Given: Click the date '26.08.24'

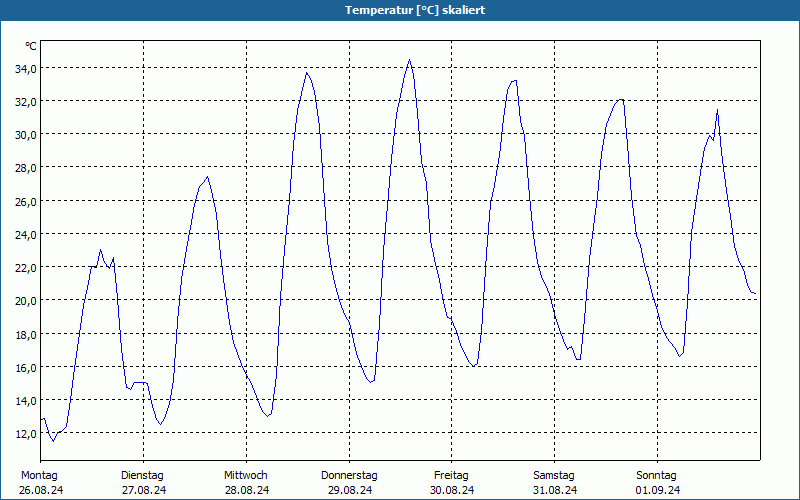Looking at the screenshot, I should [41, 490].
